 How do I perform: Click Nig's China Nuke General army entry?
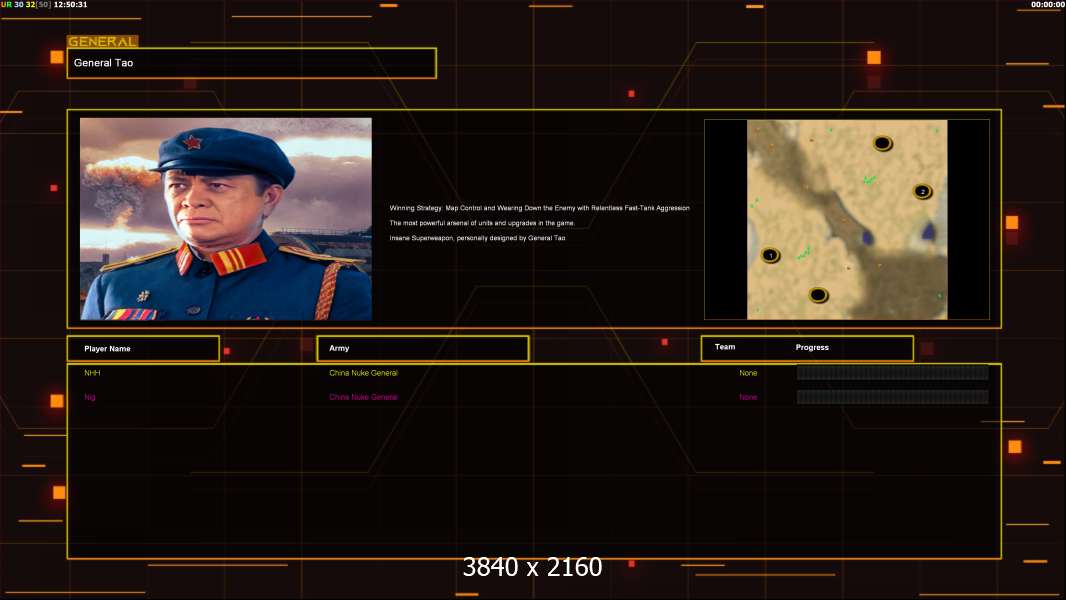pyautogui.click(x=364, y=397)
